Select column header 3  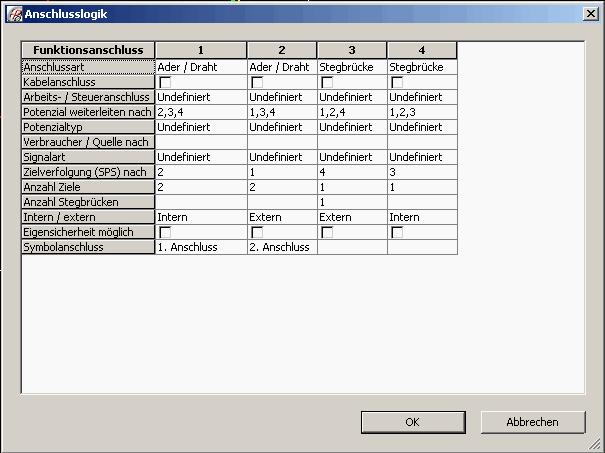pyautogui.click(x=352, y=50)
